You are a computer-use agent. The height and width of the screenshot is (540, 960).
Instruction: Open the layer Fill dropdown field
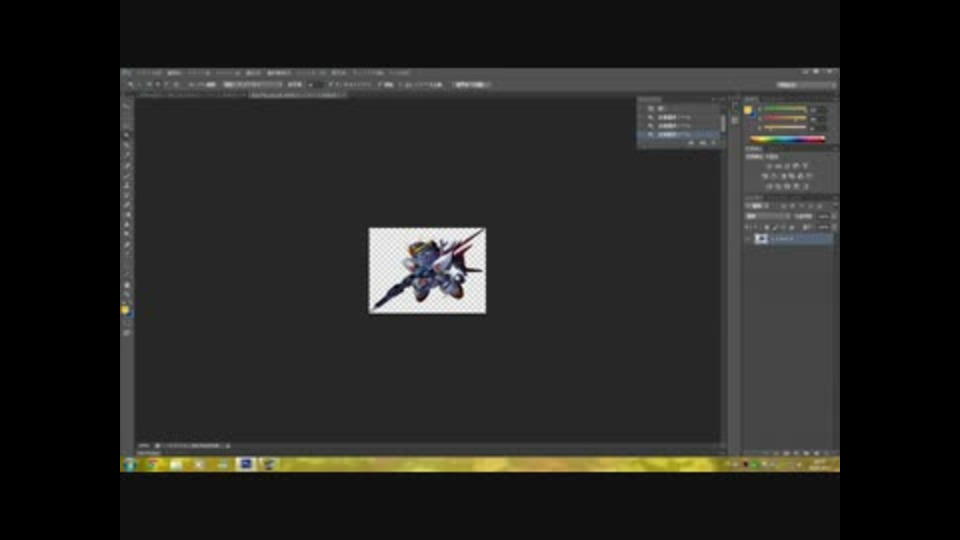(825, 227)
